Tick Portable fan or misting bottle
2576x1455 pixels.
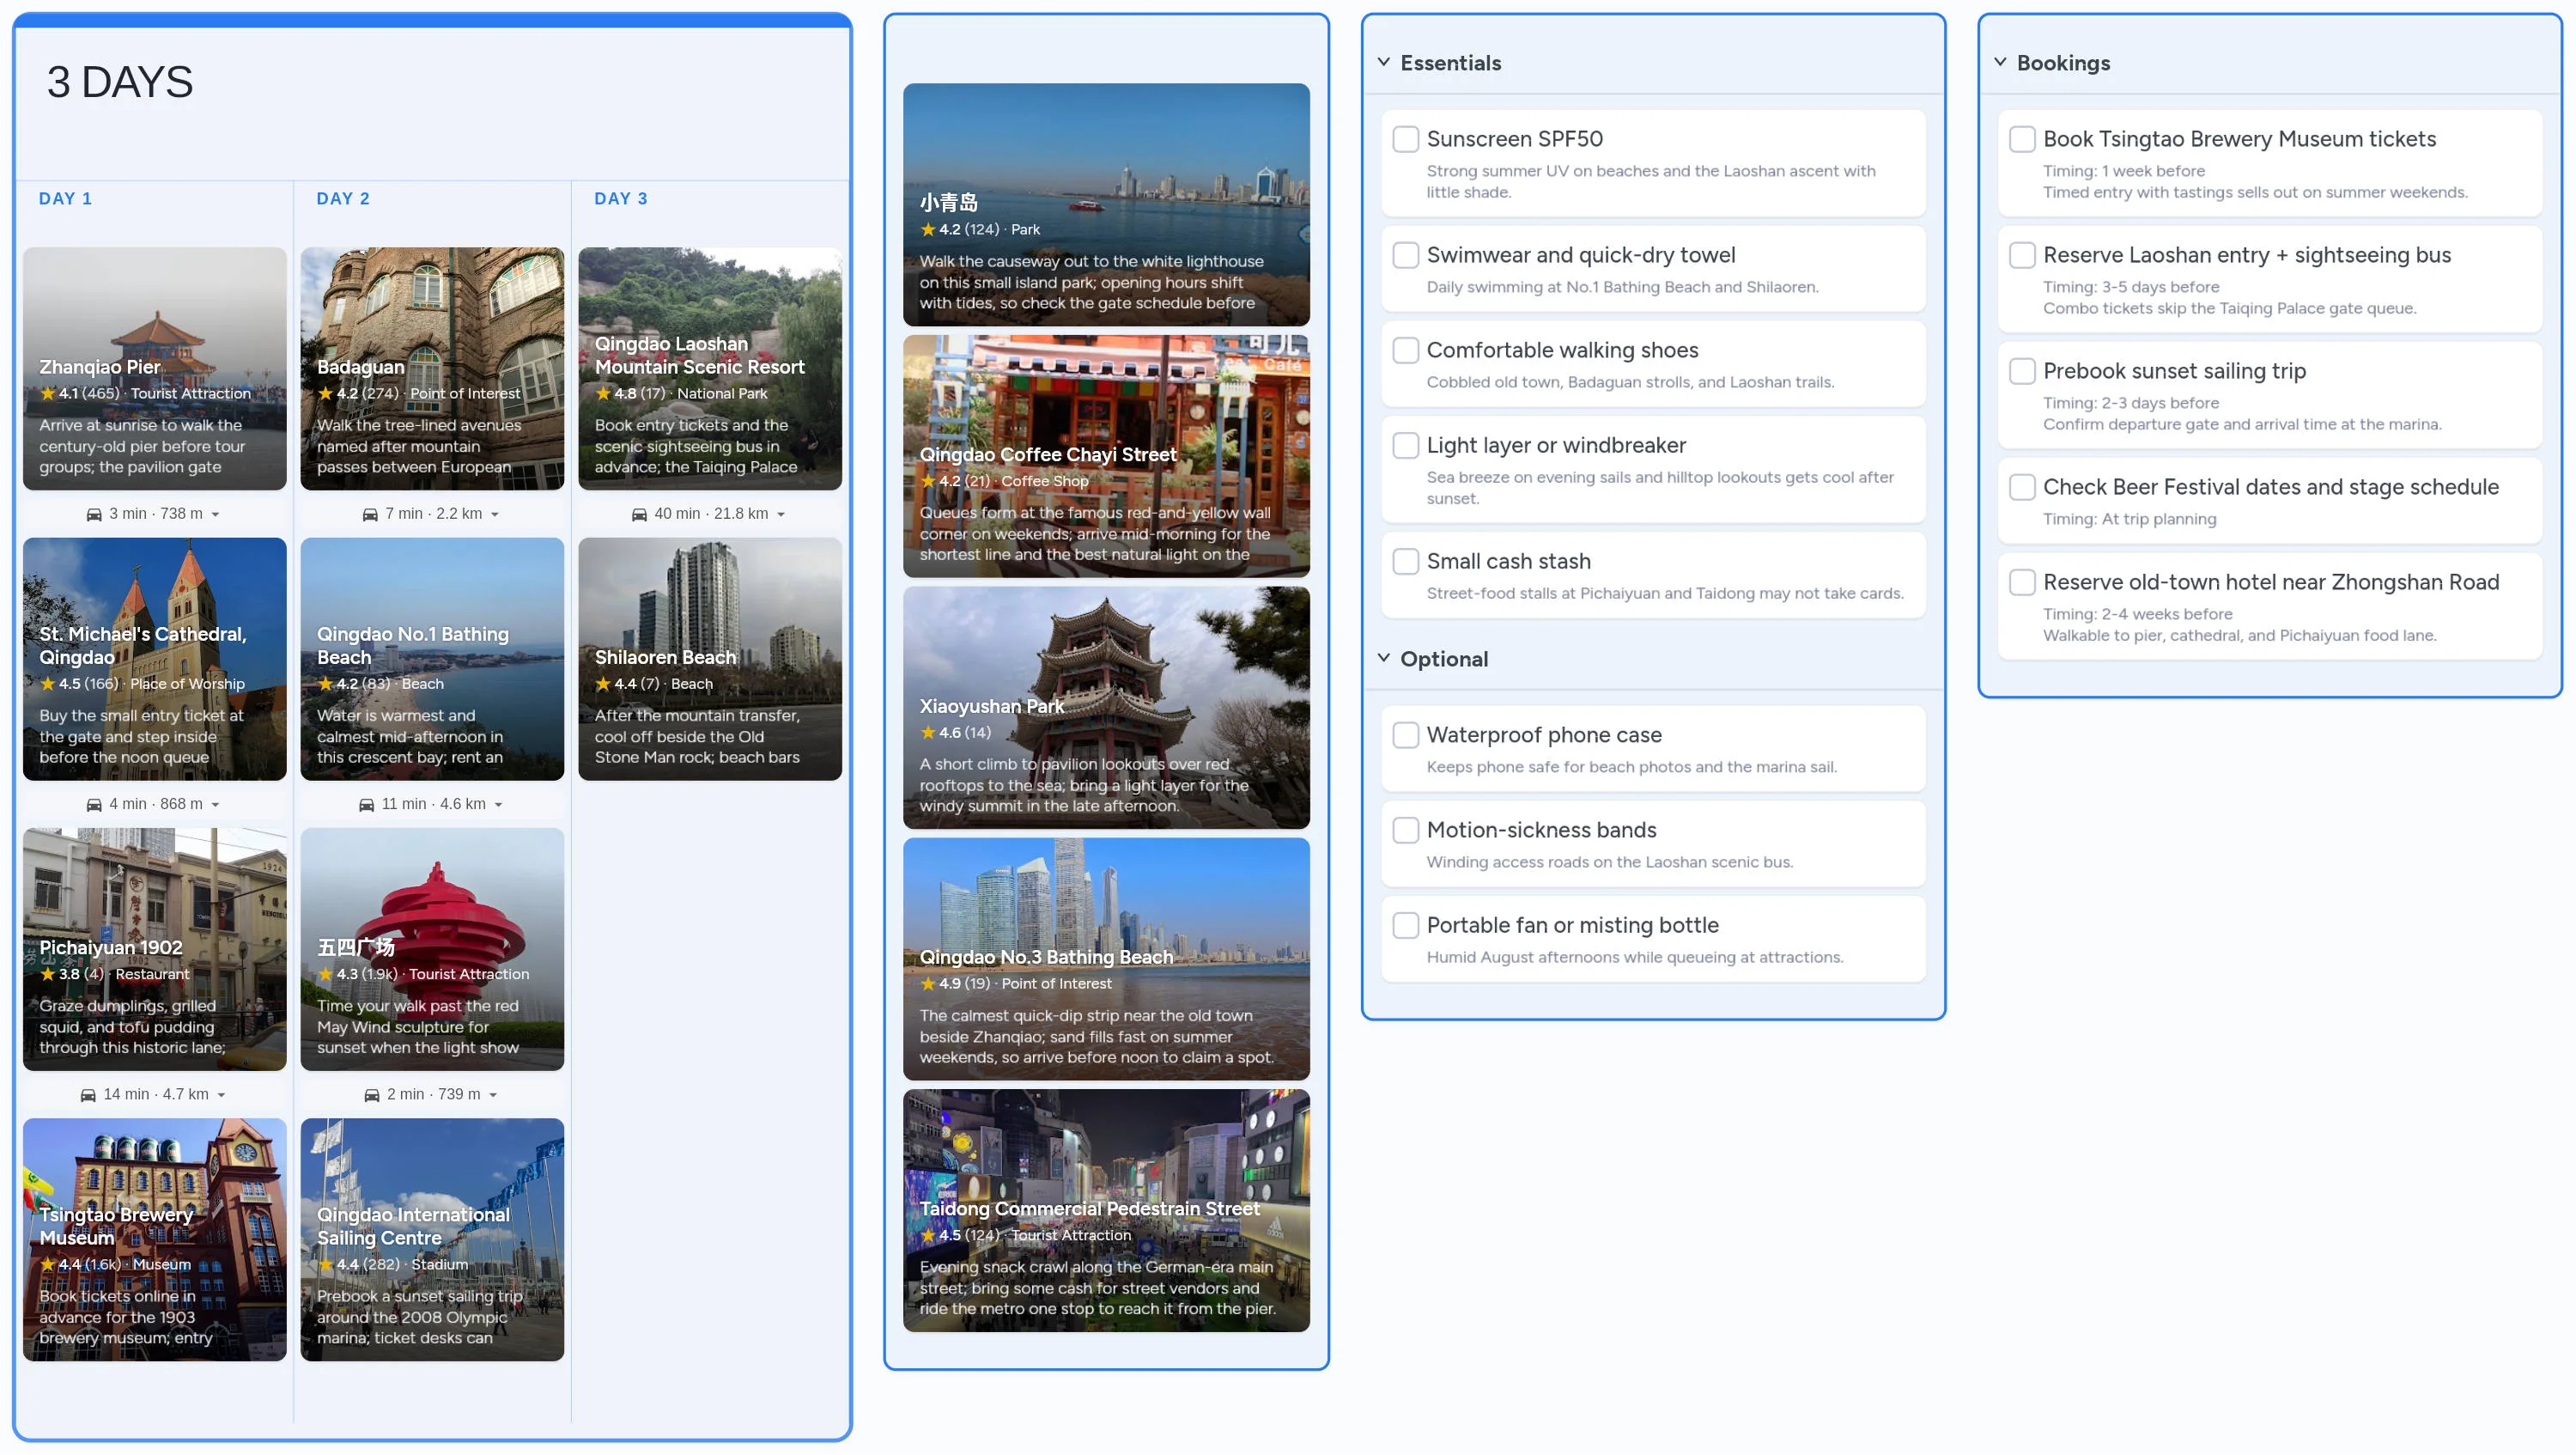coord(1406,925)
